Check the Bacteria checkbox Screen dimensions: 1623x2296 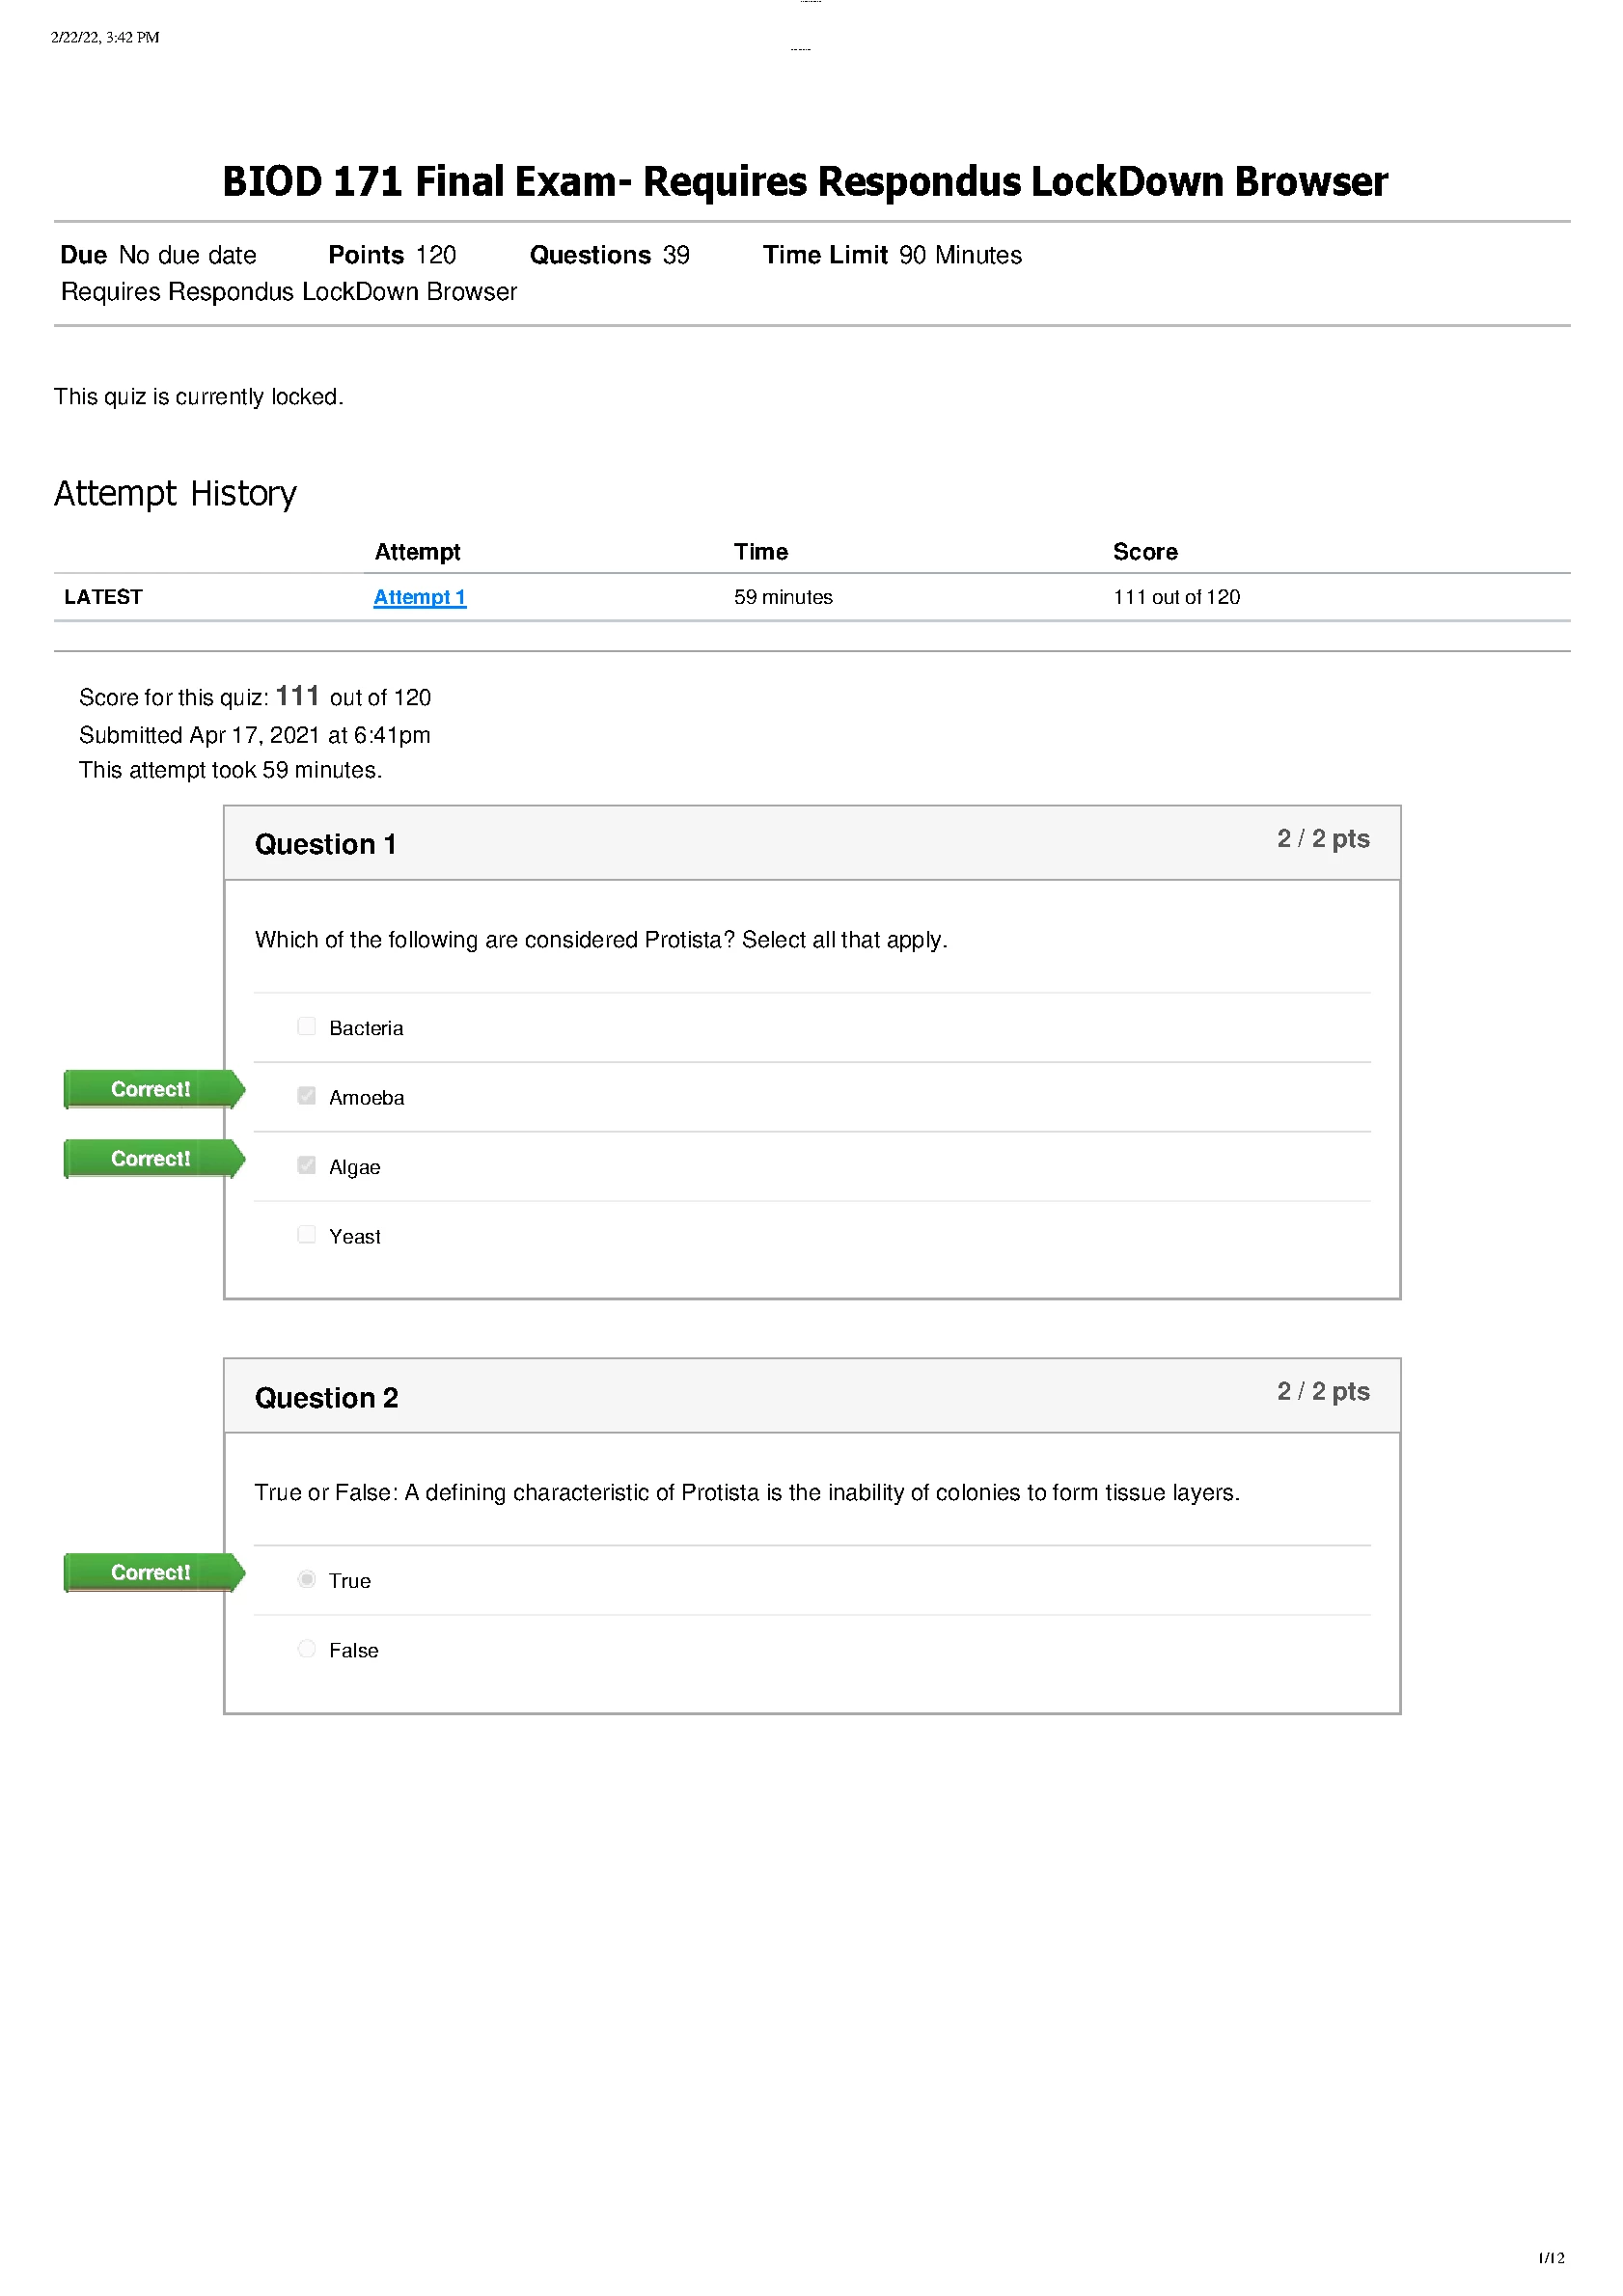coord(307,1027)
